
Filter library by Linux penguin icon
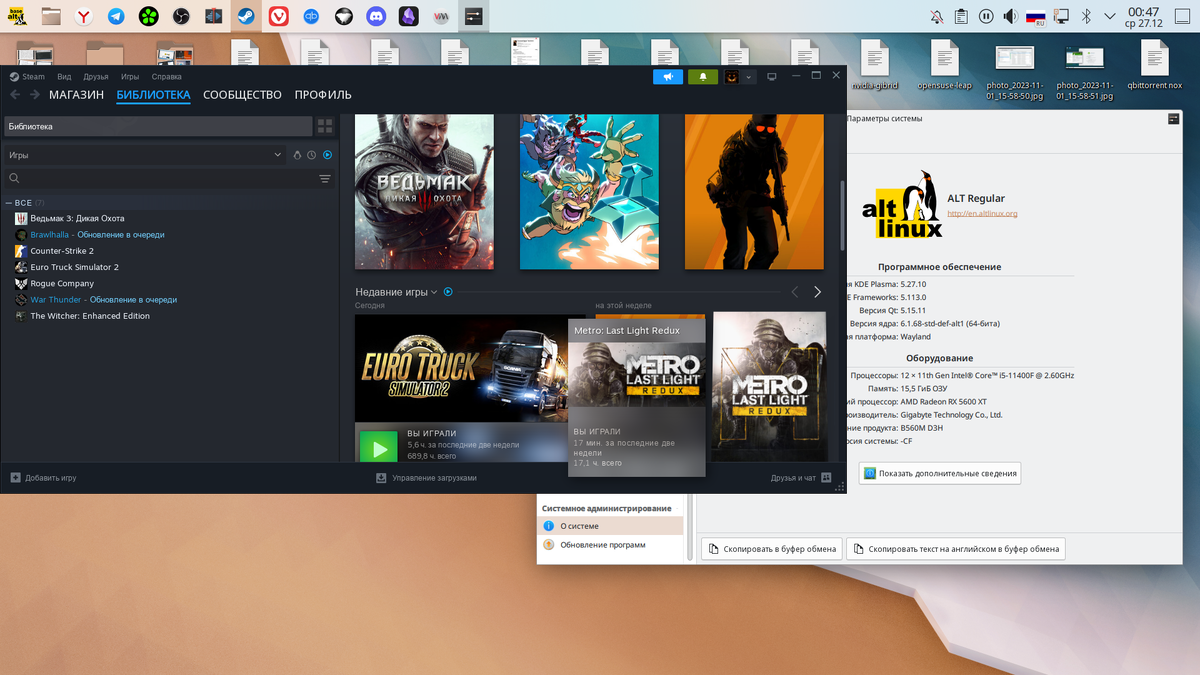pos(297,155)
